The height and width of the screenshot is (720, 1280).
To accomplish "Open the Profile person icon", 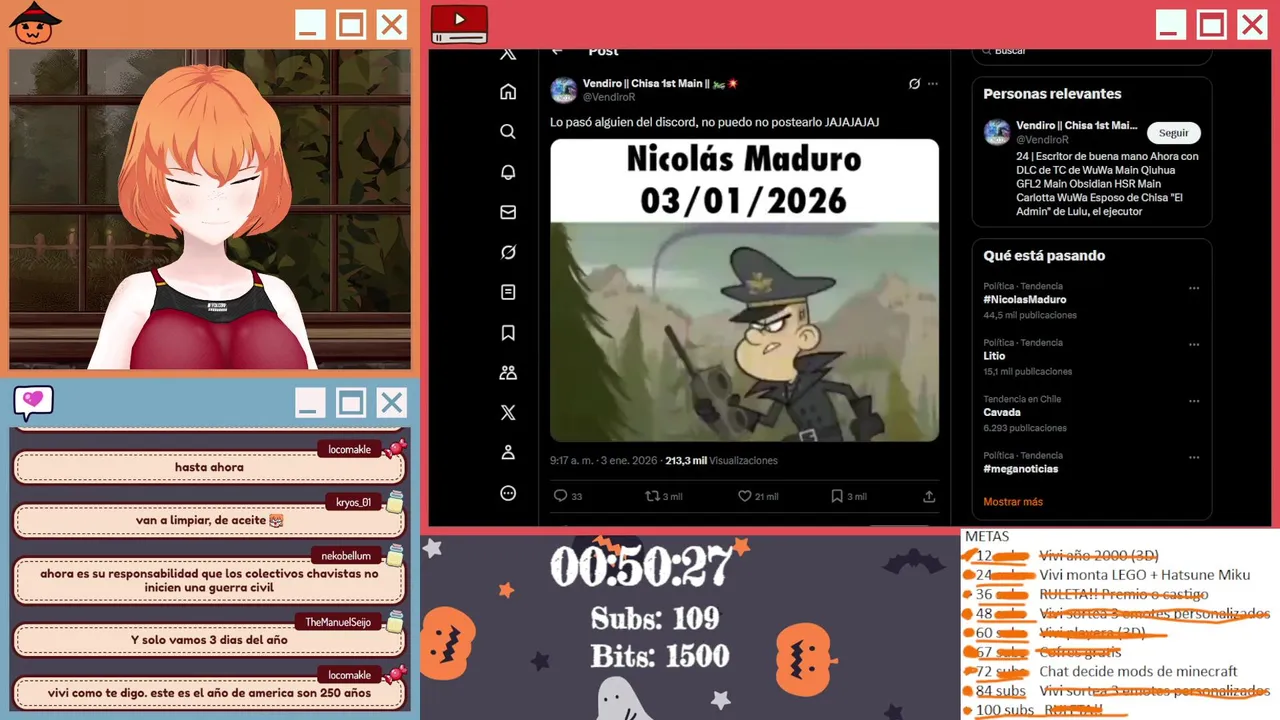I will (508, 452).
